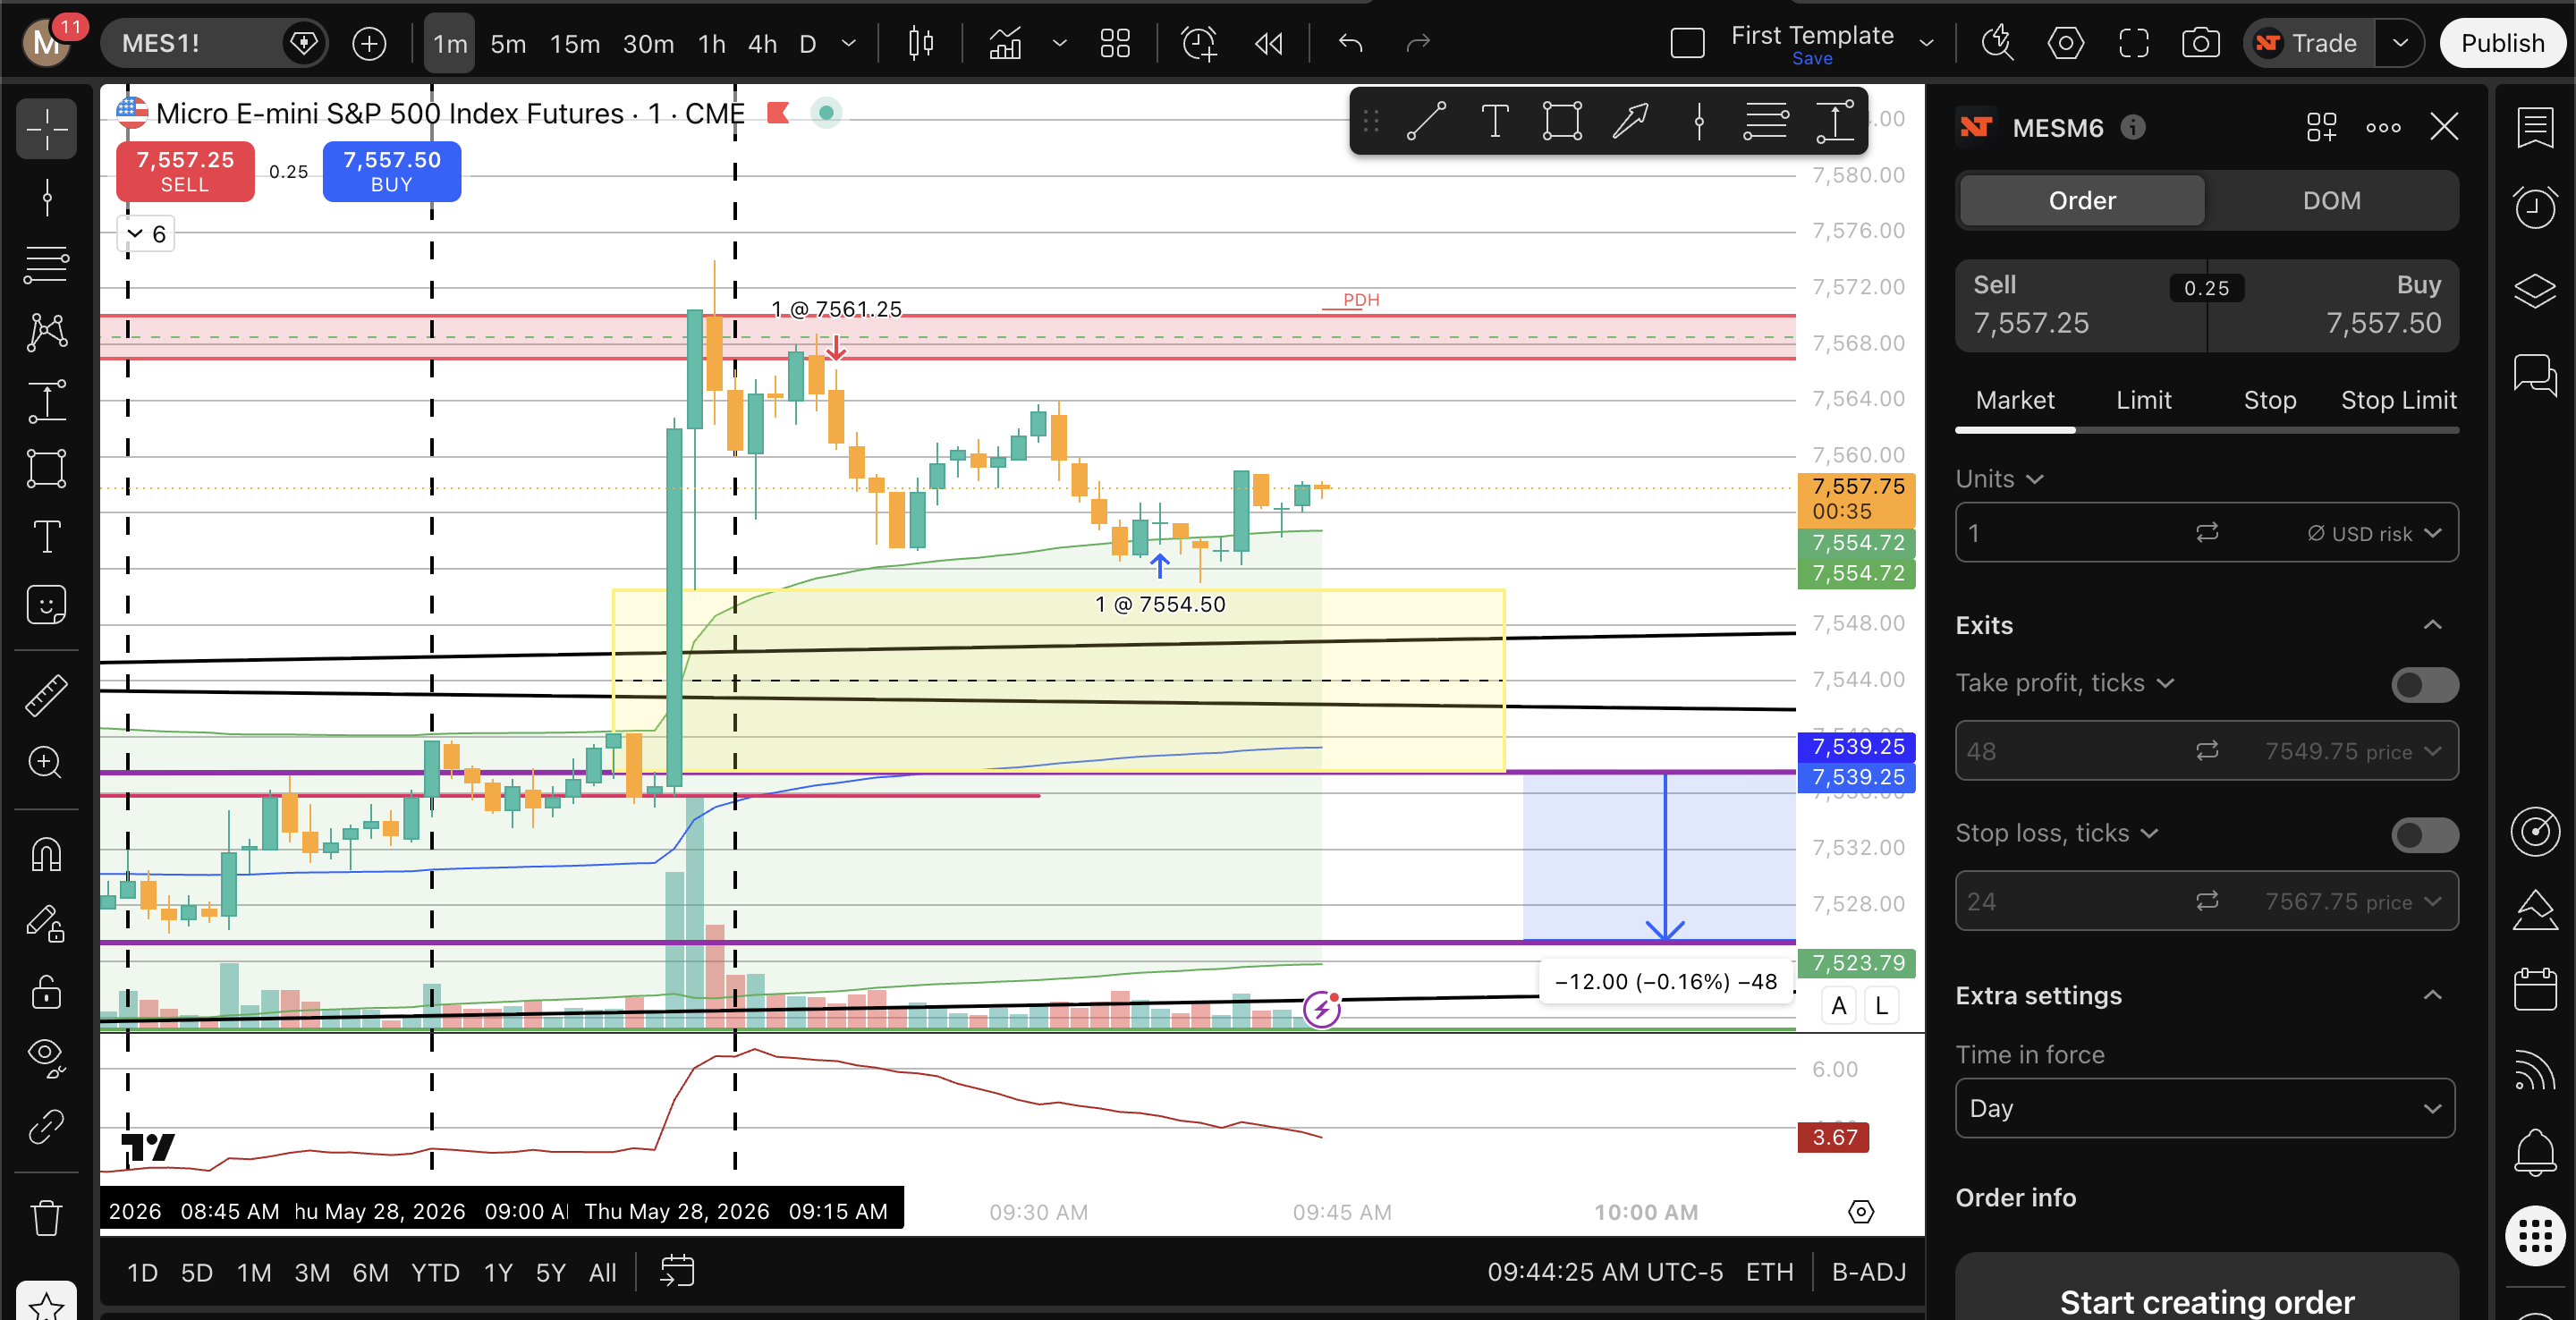Viewport: 2576px width, 1320px height.
Task: Open the Trade broker dropdown arrow
Action: (x=2400, y=43)
